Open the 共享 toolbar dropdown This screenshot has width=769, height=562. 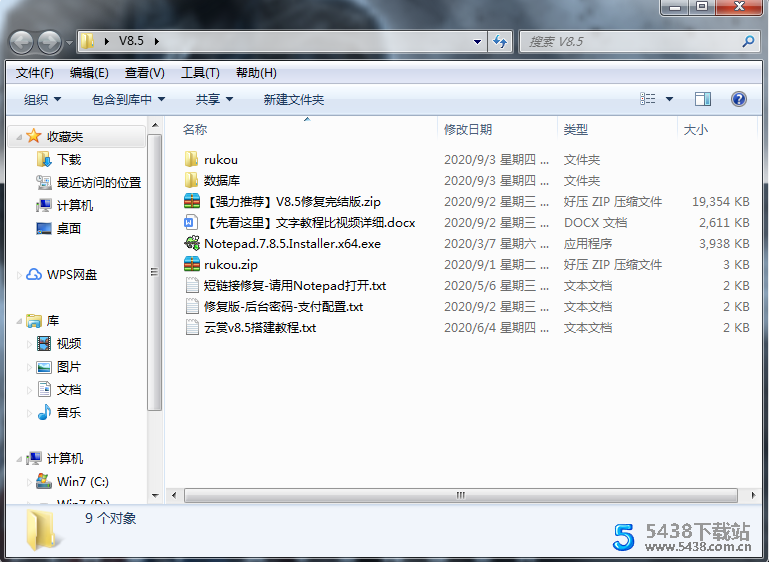point(214,100)
